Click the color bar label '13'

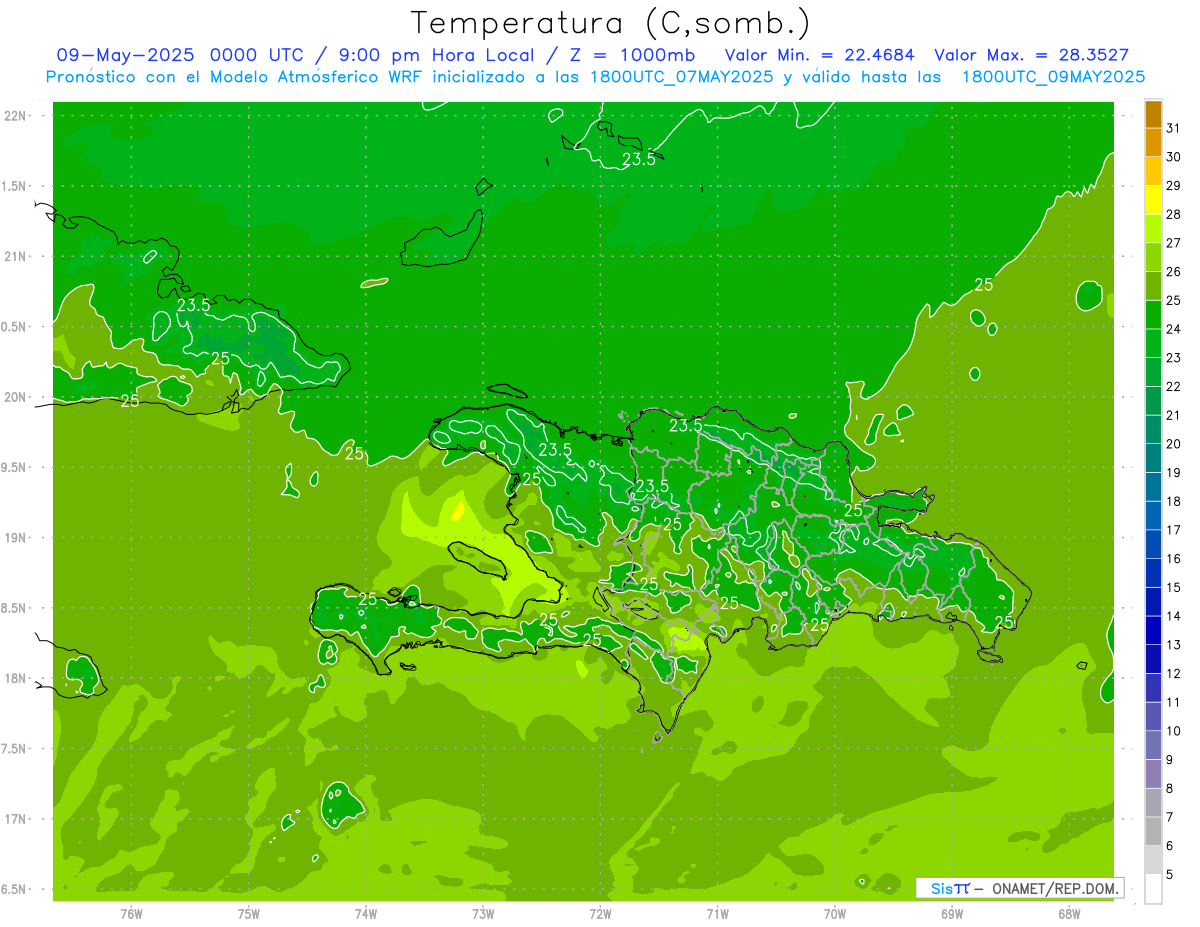1174,645
